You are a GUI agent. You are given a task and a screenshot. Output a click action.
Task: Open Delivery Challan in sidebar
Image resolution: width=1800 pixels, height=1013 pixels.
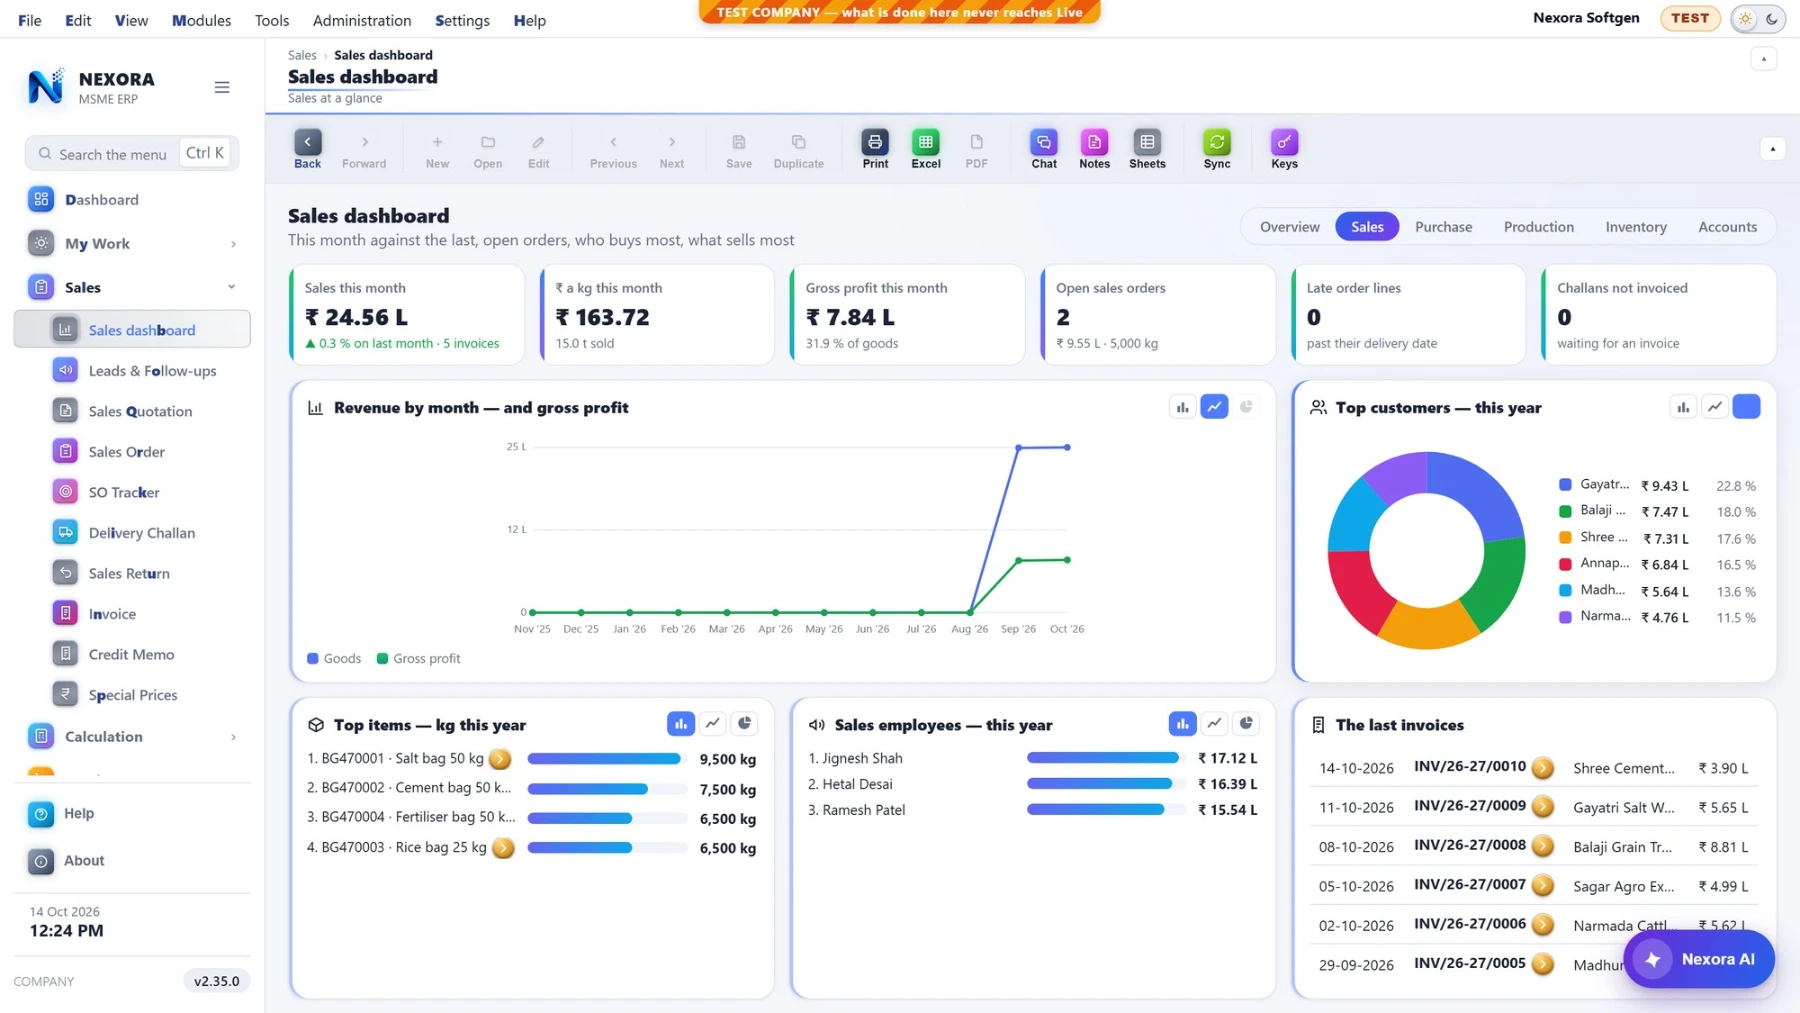(x=132, y=532)
